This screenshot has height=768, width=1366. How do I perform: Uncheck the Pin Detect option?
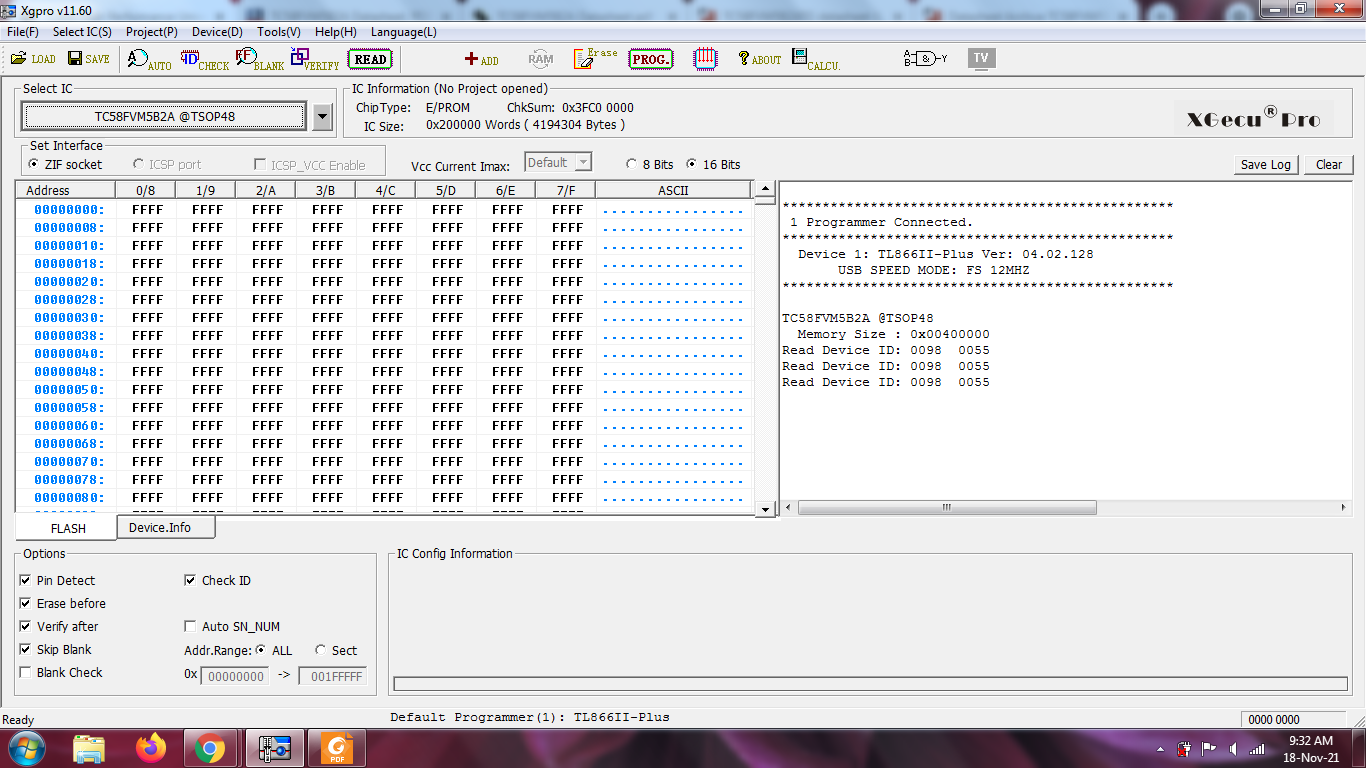26,580
